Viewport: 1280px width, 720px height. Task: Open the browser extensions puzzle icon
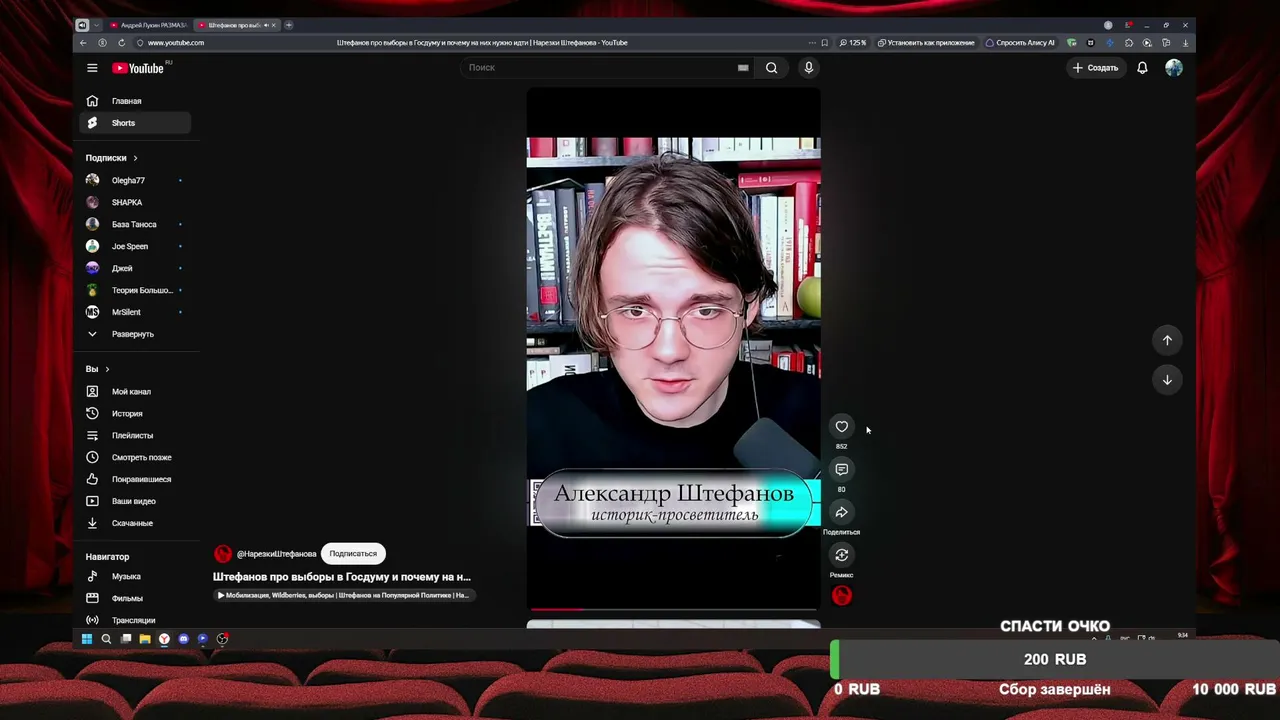tap(1129, 43)
